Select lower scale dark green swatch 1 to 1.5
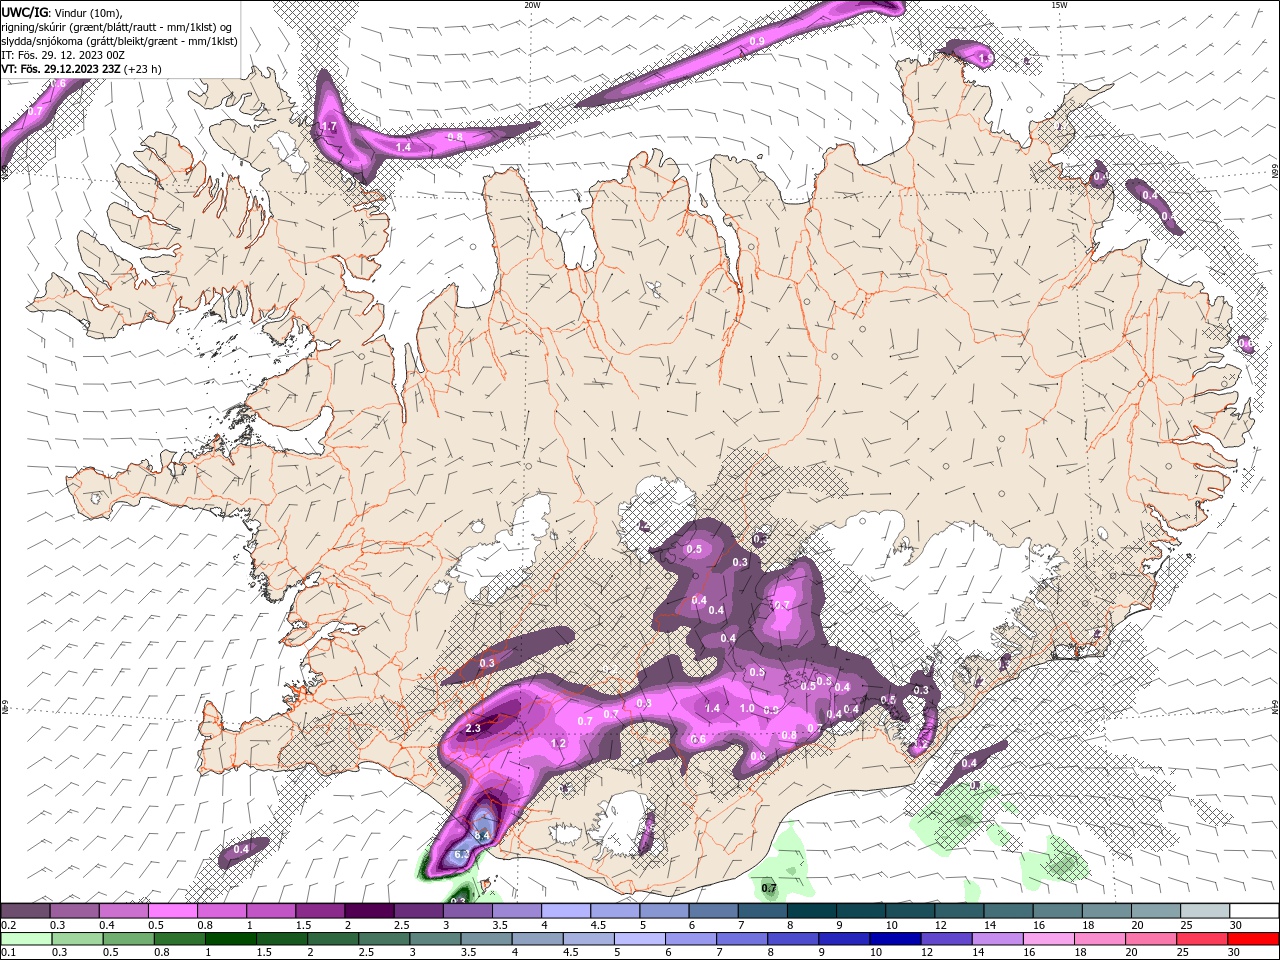Viewport: 1280px width, 960px height. click(230, 939)
